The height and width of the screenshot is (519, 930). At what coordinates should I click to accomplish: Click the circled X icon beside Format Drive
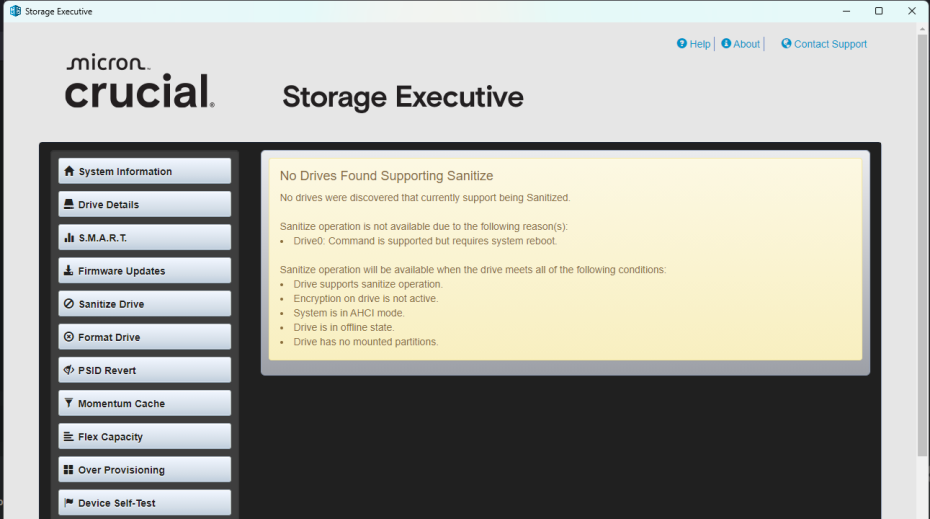(x=69, y=337)
